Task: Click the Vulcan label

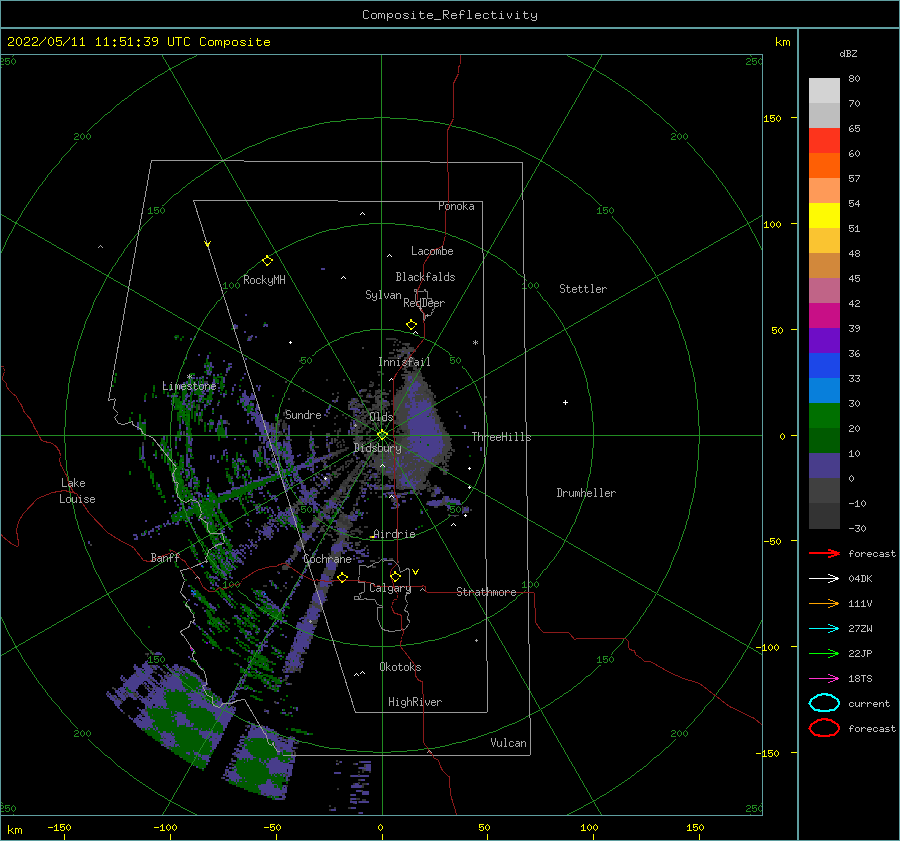Action: pyautogui.click(x=509, y=743)
